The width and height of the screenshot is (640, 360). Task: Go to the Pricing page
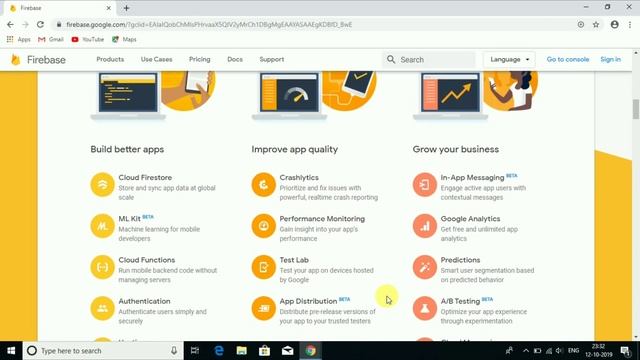coord(200,59)
